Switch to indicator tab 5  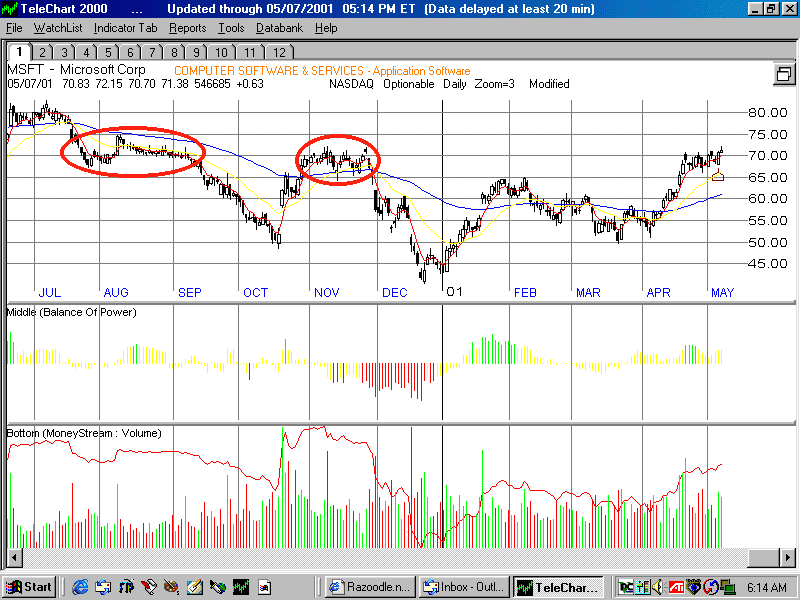click(108, 53)
